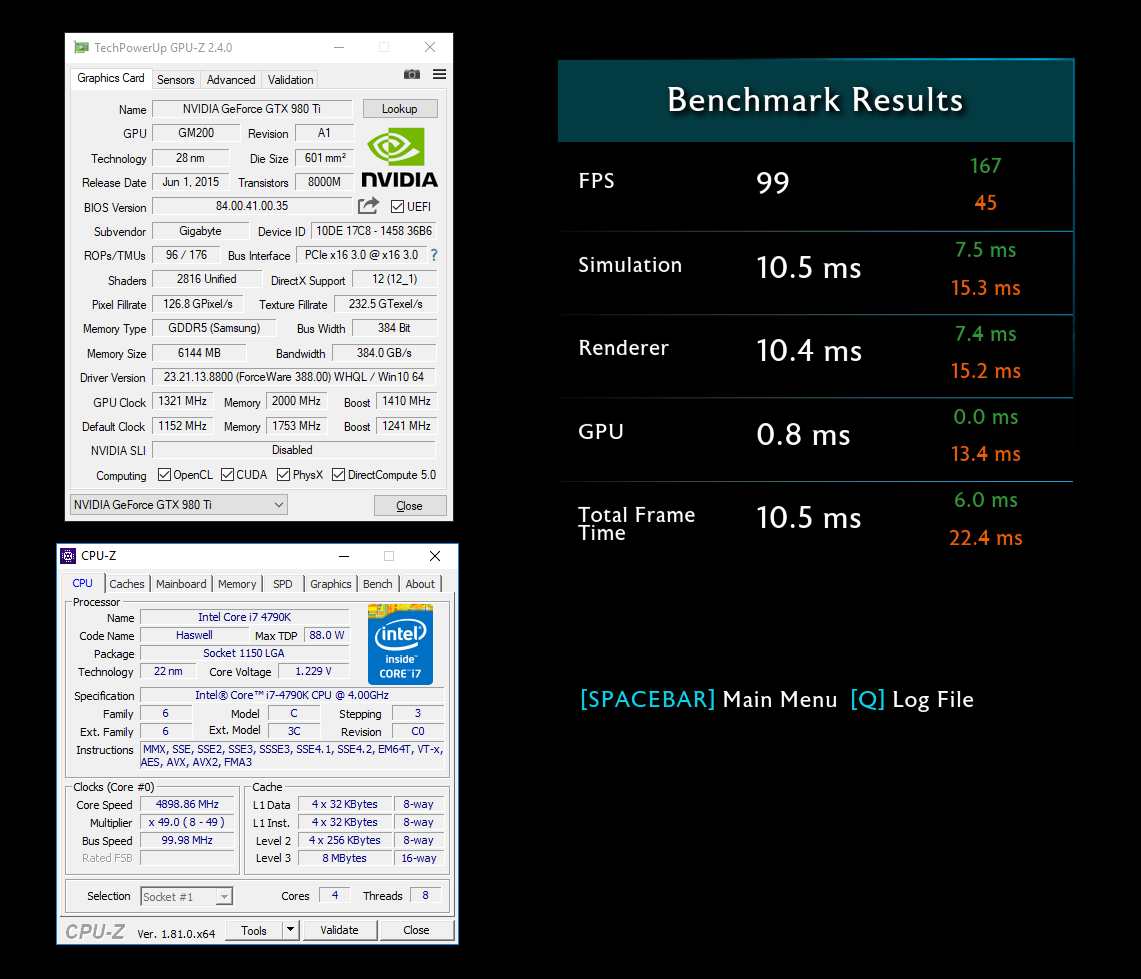This screenshot has height=979, width=1141.
Task: Open the Tools dropdown arrow in CPU-Z
Action: 290,930
